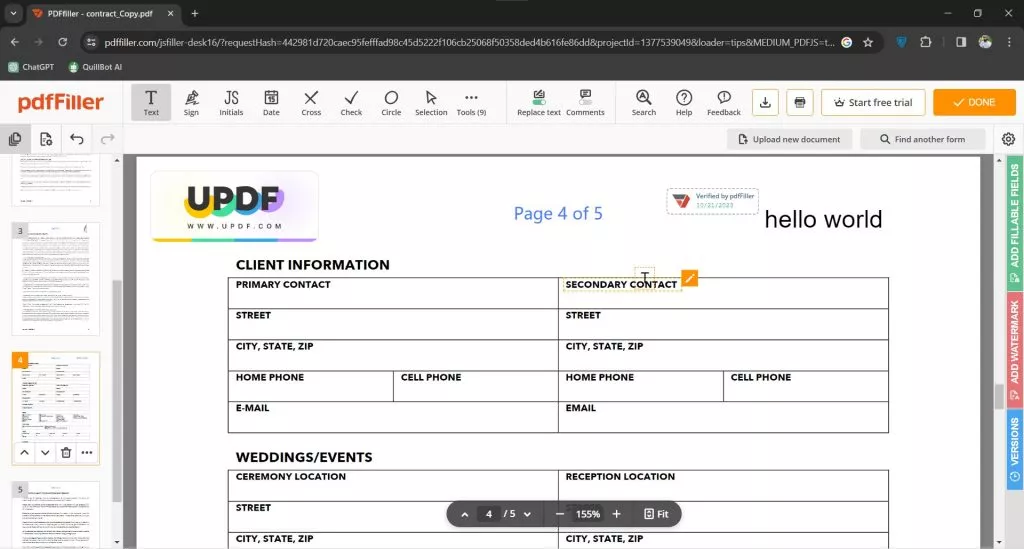Open page 5 thumbnail

[x=56, y=515]
